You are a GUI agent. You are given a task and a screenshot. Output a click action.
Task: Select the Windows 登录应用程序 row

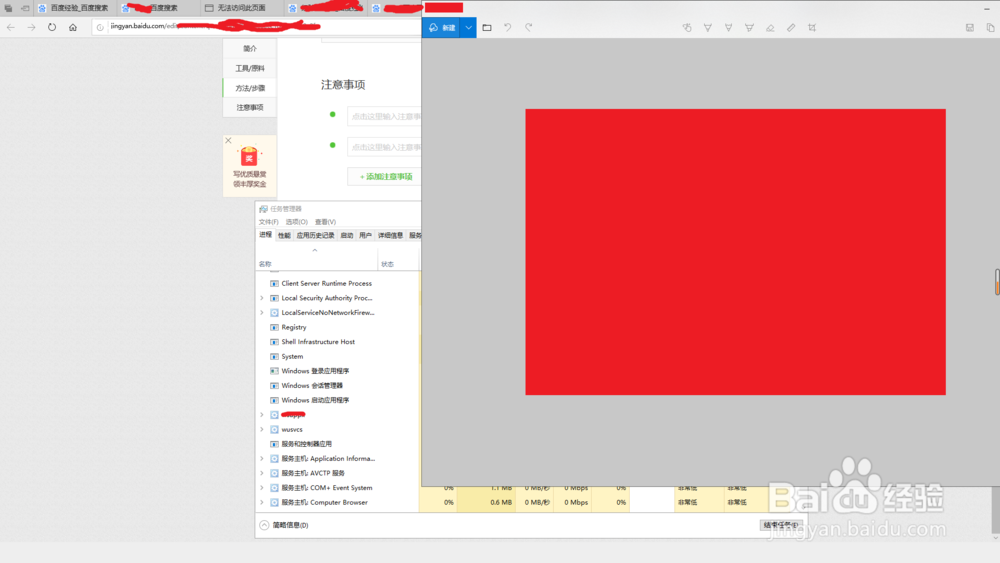tap(337, 371)
